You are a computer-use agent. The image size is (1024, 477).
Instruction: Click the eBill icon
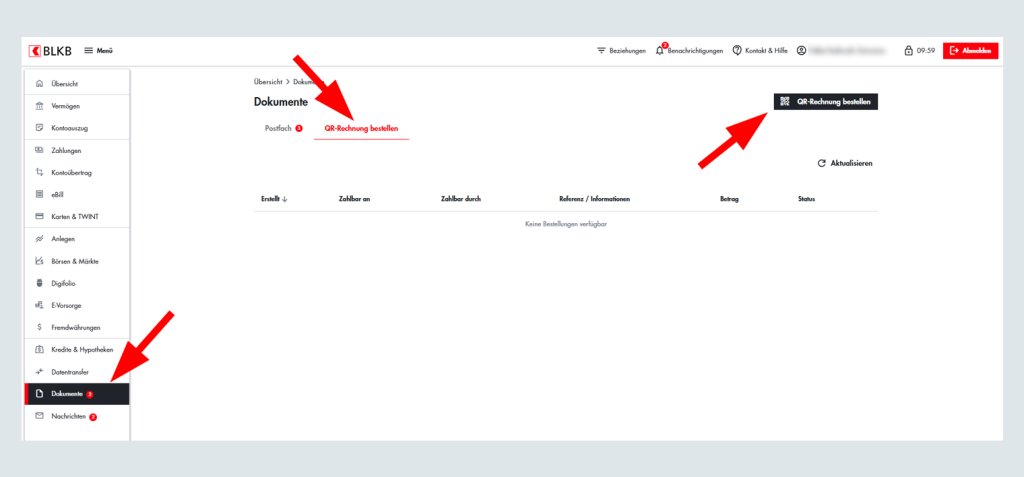pyautogui.click(x=39, y=195)
